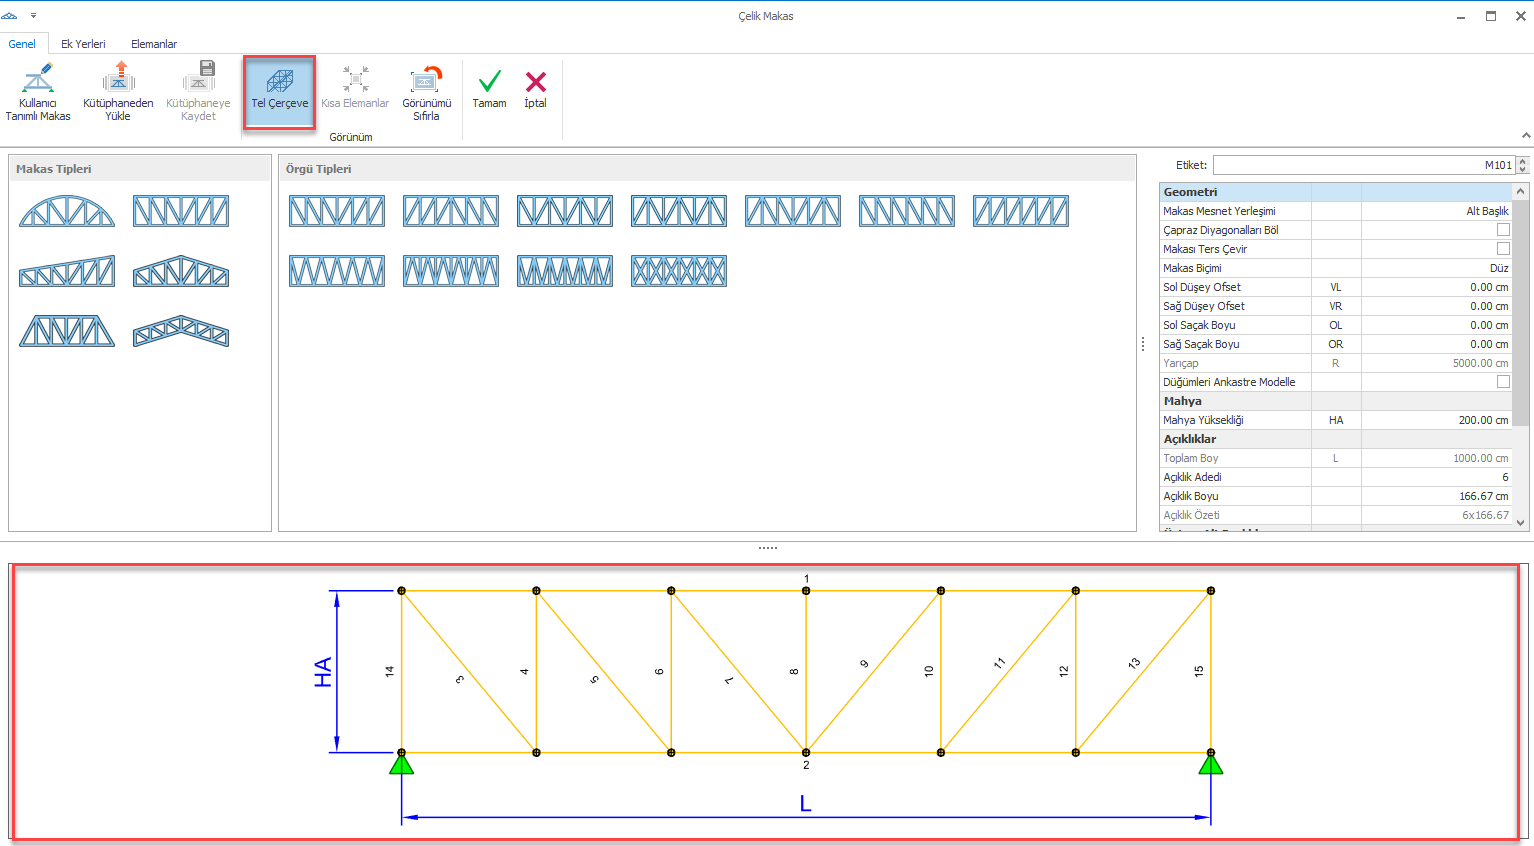Click left green support triangle

pos(401,764)
